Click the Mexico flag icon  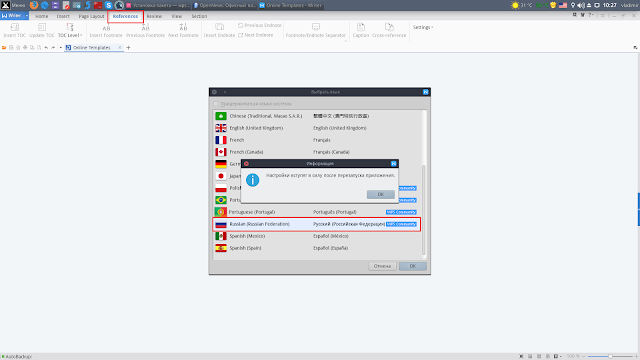[x=221, y=236]
